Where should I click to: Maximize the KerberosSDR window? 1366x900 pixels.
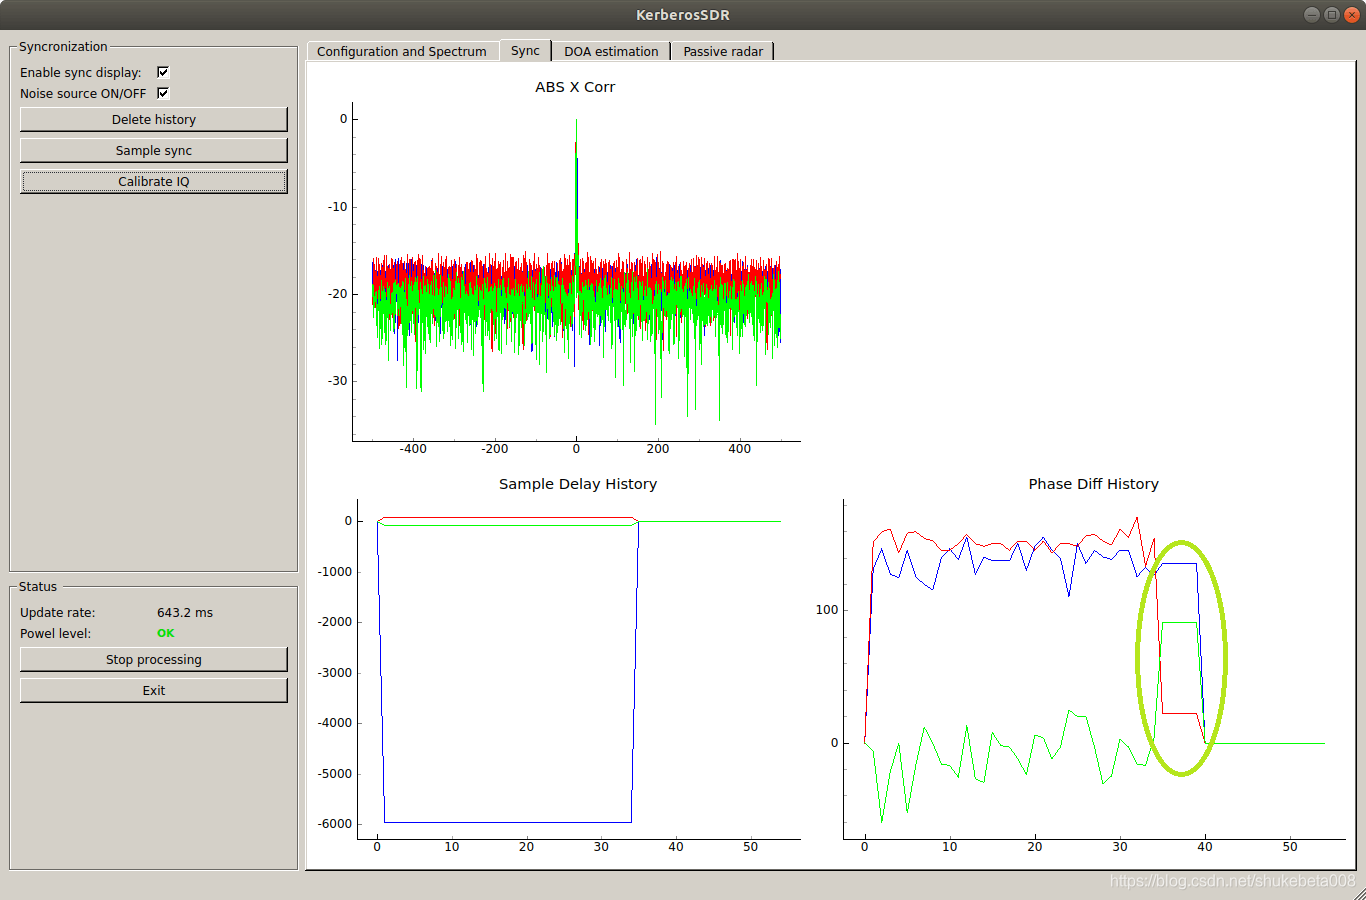(1332, 14)
